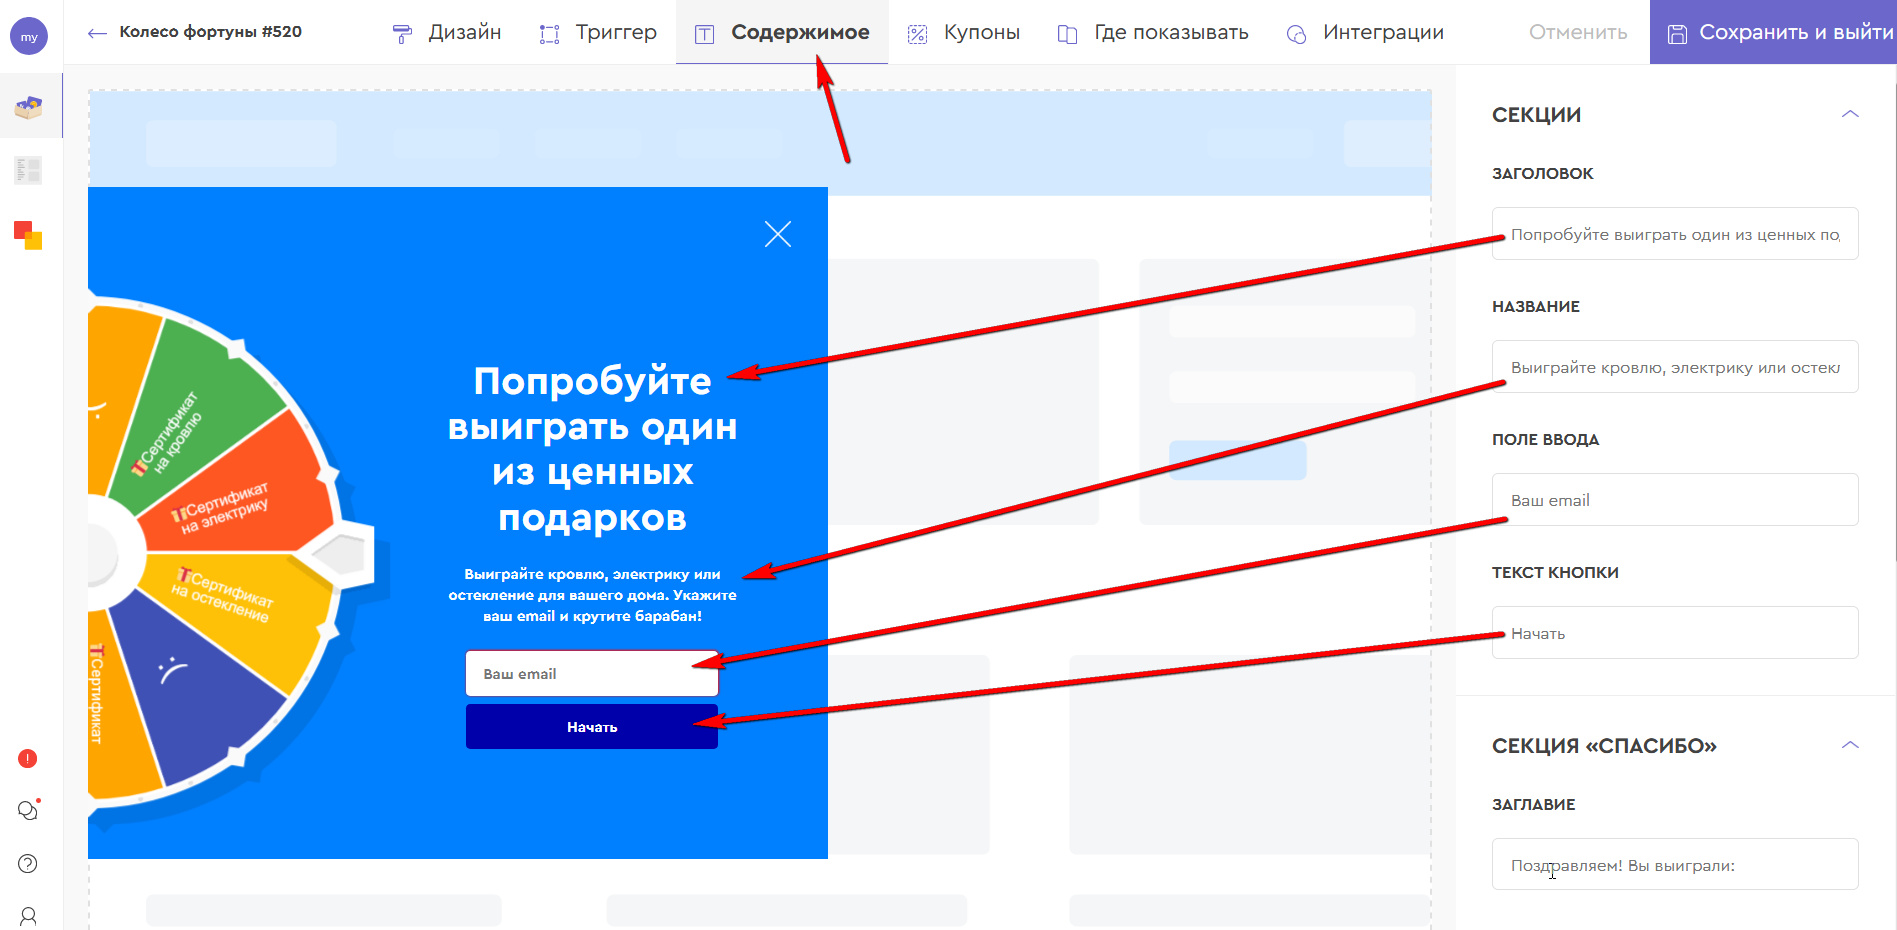Open the Интеграции tab
Image resolution: width=1897 pixels, height=930 pixels.
[1364, 32]
